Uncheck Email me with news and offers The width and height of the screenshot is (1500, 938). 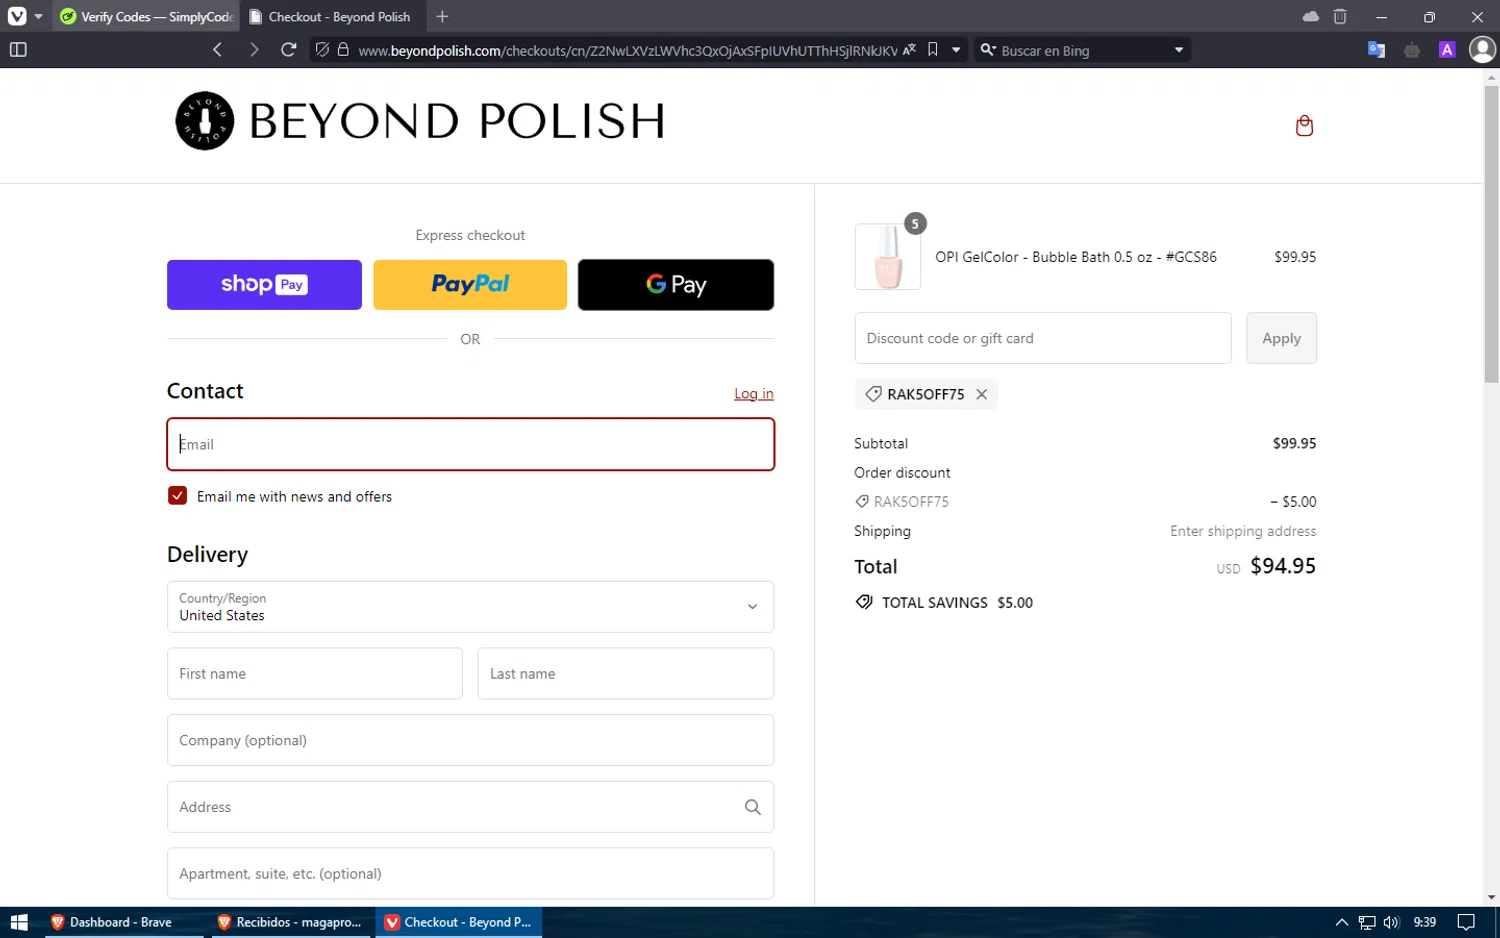point(178,496)
